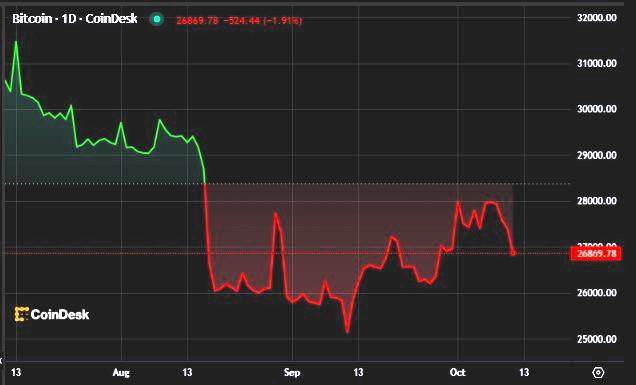Toggle the teal market status indicator dot
Image resolution: width=636 pixels, height=385 pixels.
coord(157,19)
